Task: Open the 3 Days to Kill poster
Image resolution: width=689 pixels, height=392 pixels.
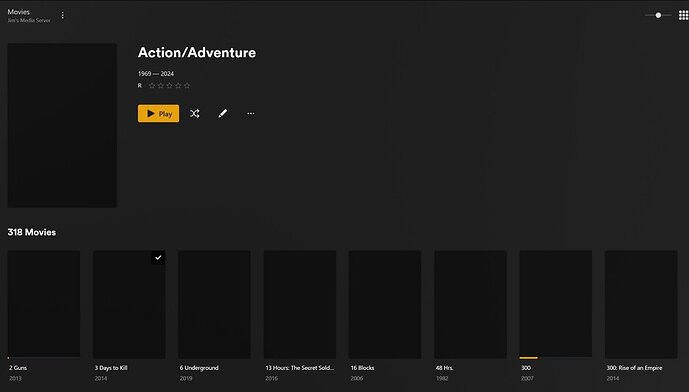Action: (x=129, y=305)
